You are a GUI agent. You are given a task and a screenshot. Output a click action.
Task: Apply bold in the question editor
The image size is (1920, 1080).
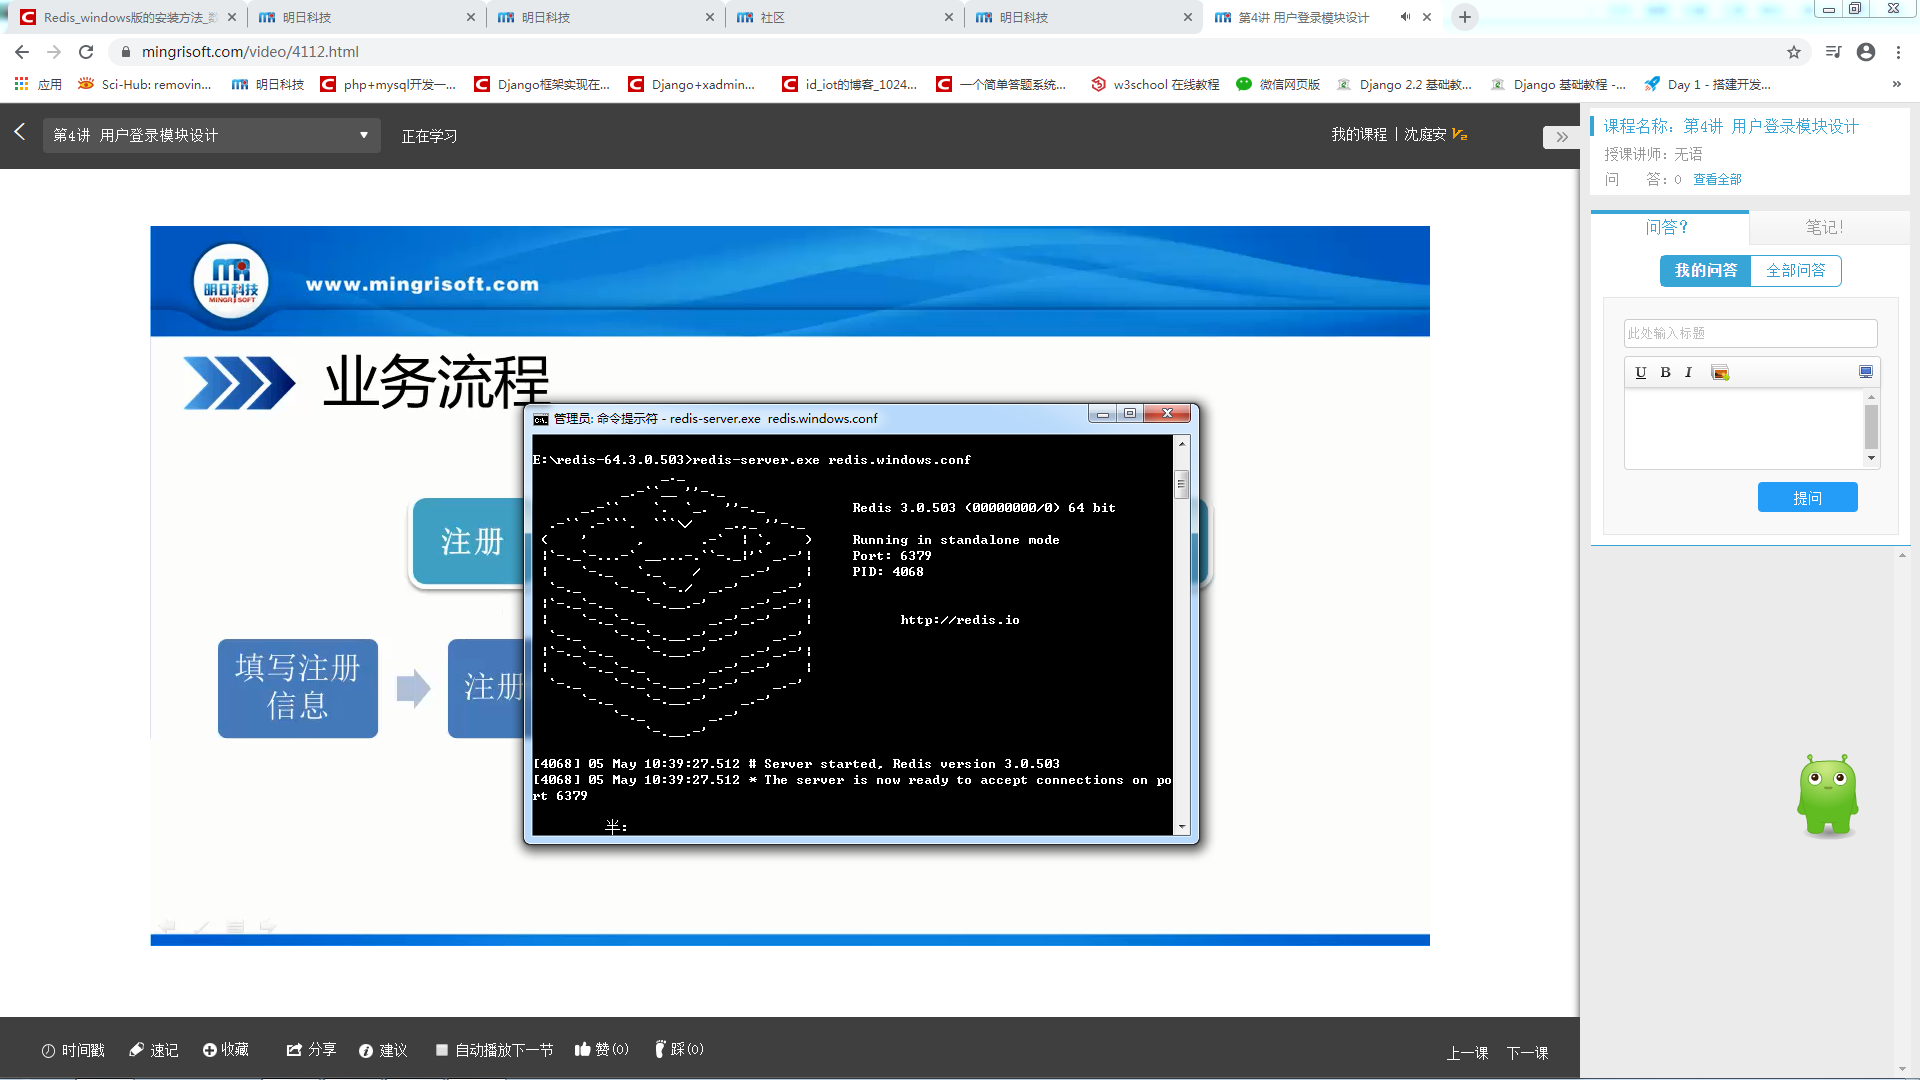(1666, 372)
